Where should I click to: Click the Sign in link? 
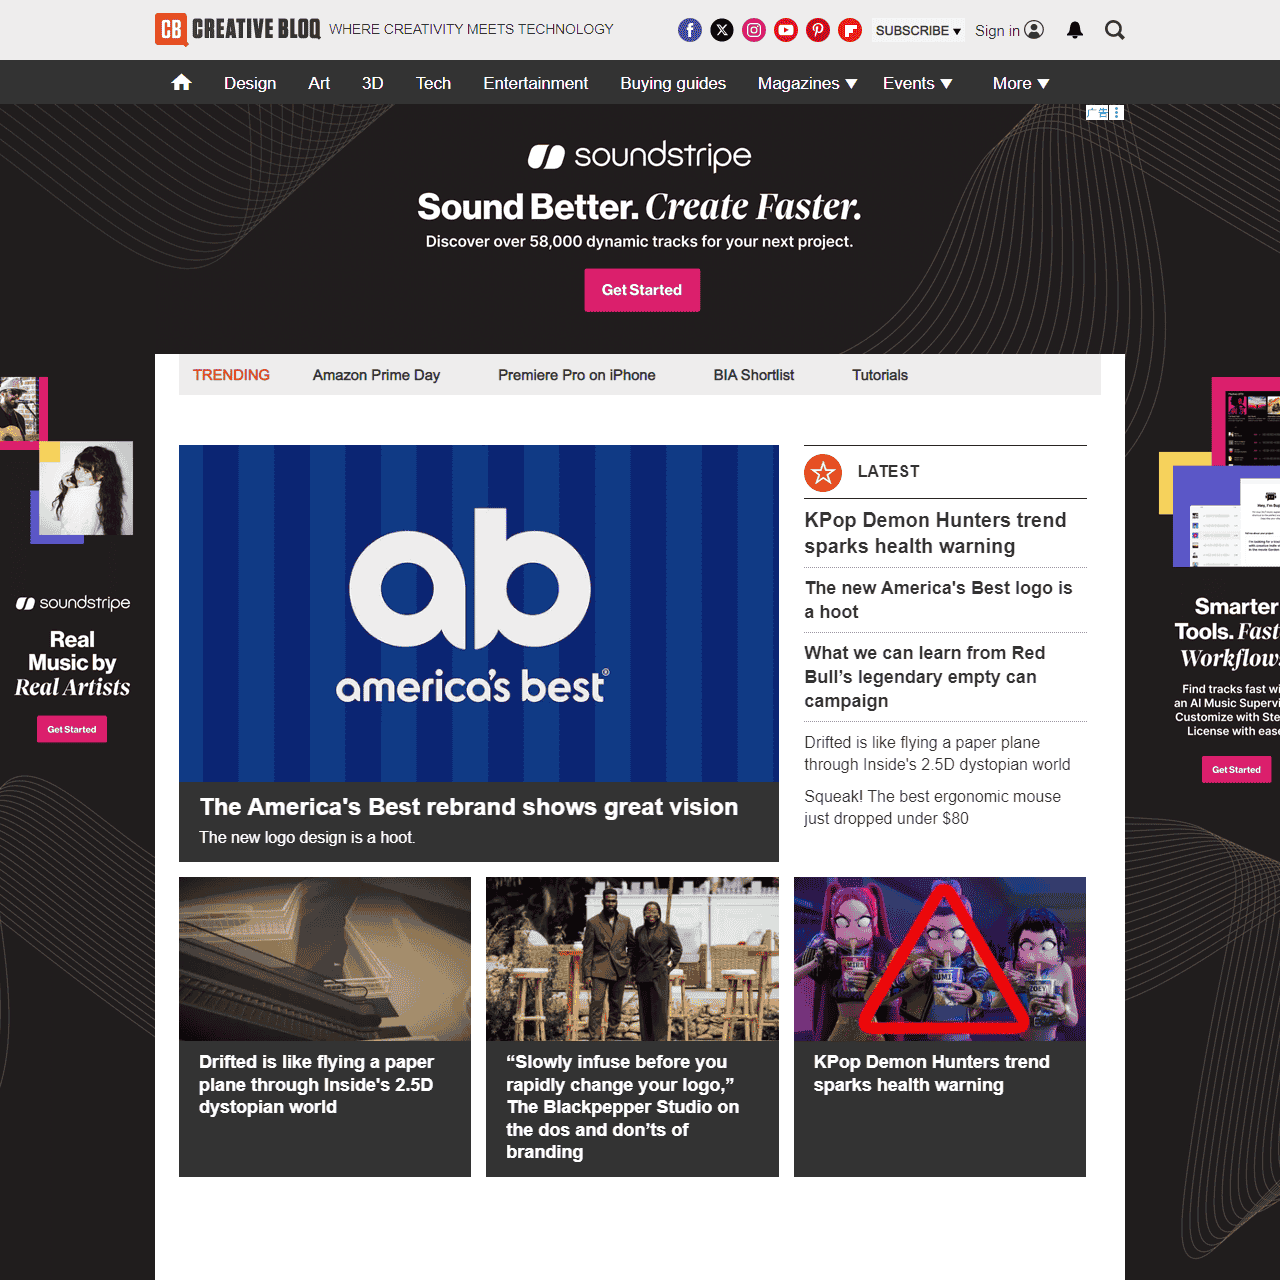coord(1008,30)
